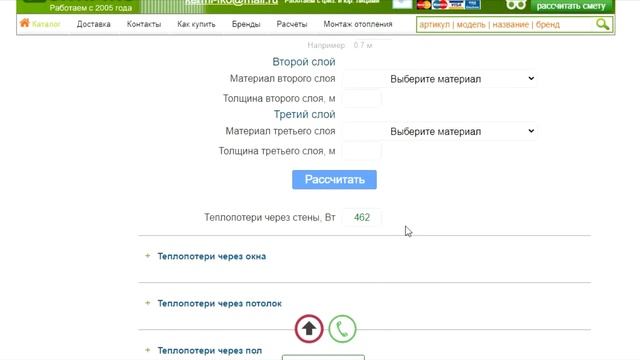Open the Бренды menu item

tap(246, 24)
